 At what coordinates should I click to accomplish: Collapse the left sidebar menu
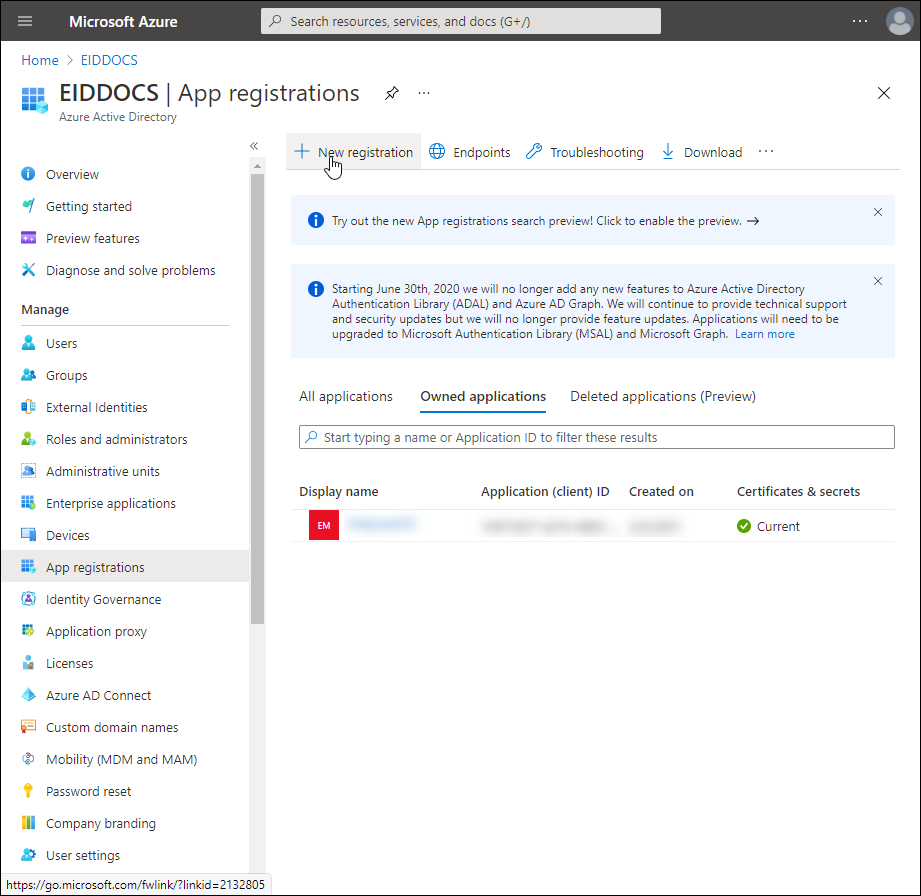coord(254,146)
